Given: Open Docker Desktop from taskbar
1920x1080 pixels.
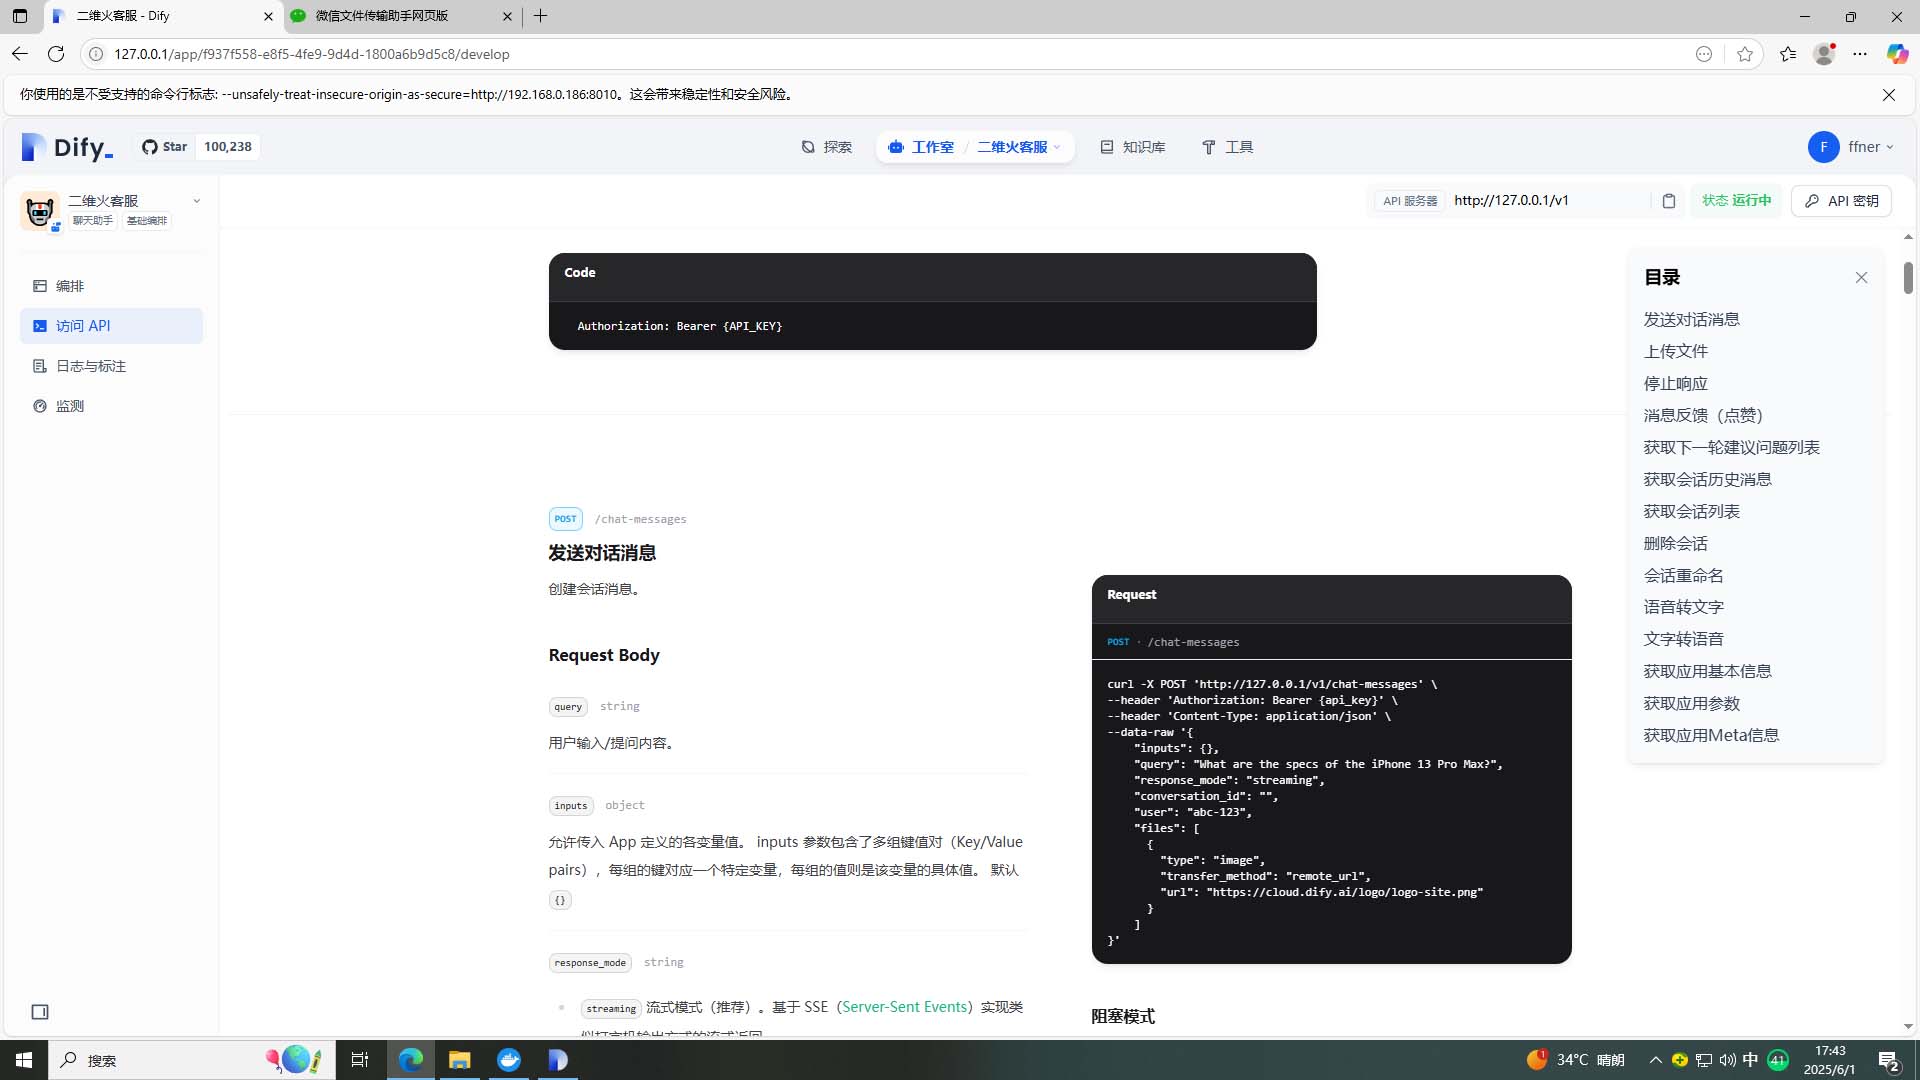Looking at the screenshot, I should [x=509, y=1060].
